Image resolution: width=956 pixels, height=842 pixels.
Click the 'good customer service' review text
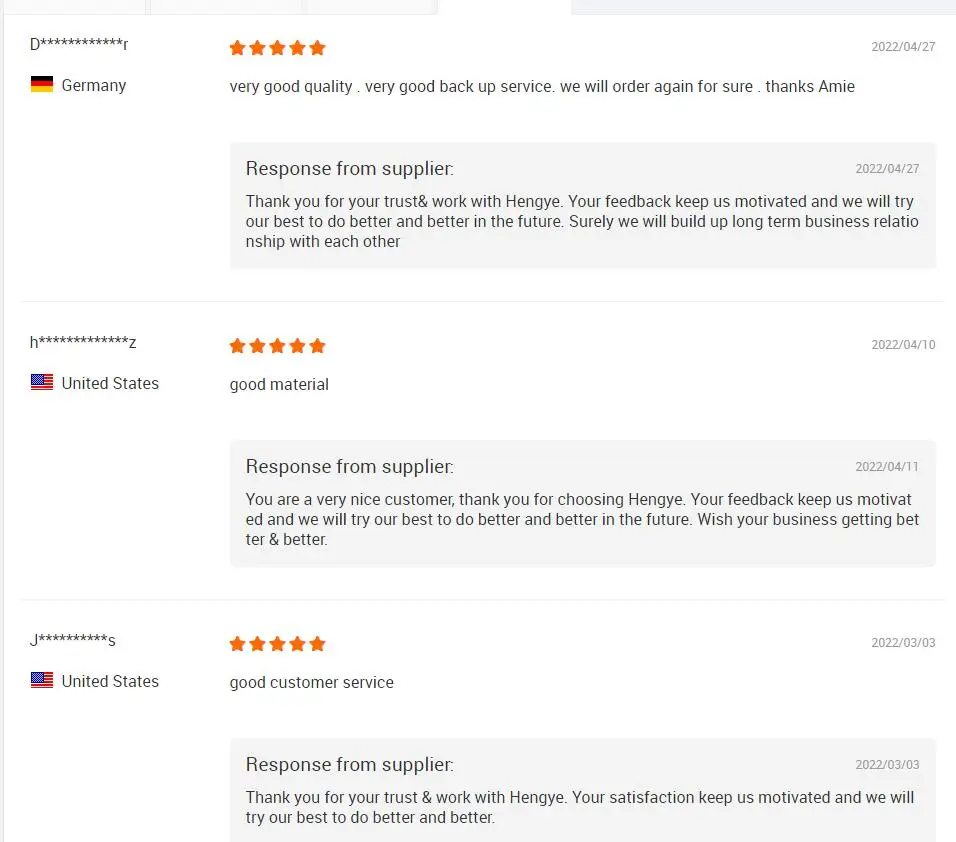tap(311, 682)
